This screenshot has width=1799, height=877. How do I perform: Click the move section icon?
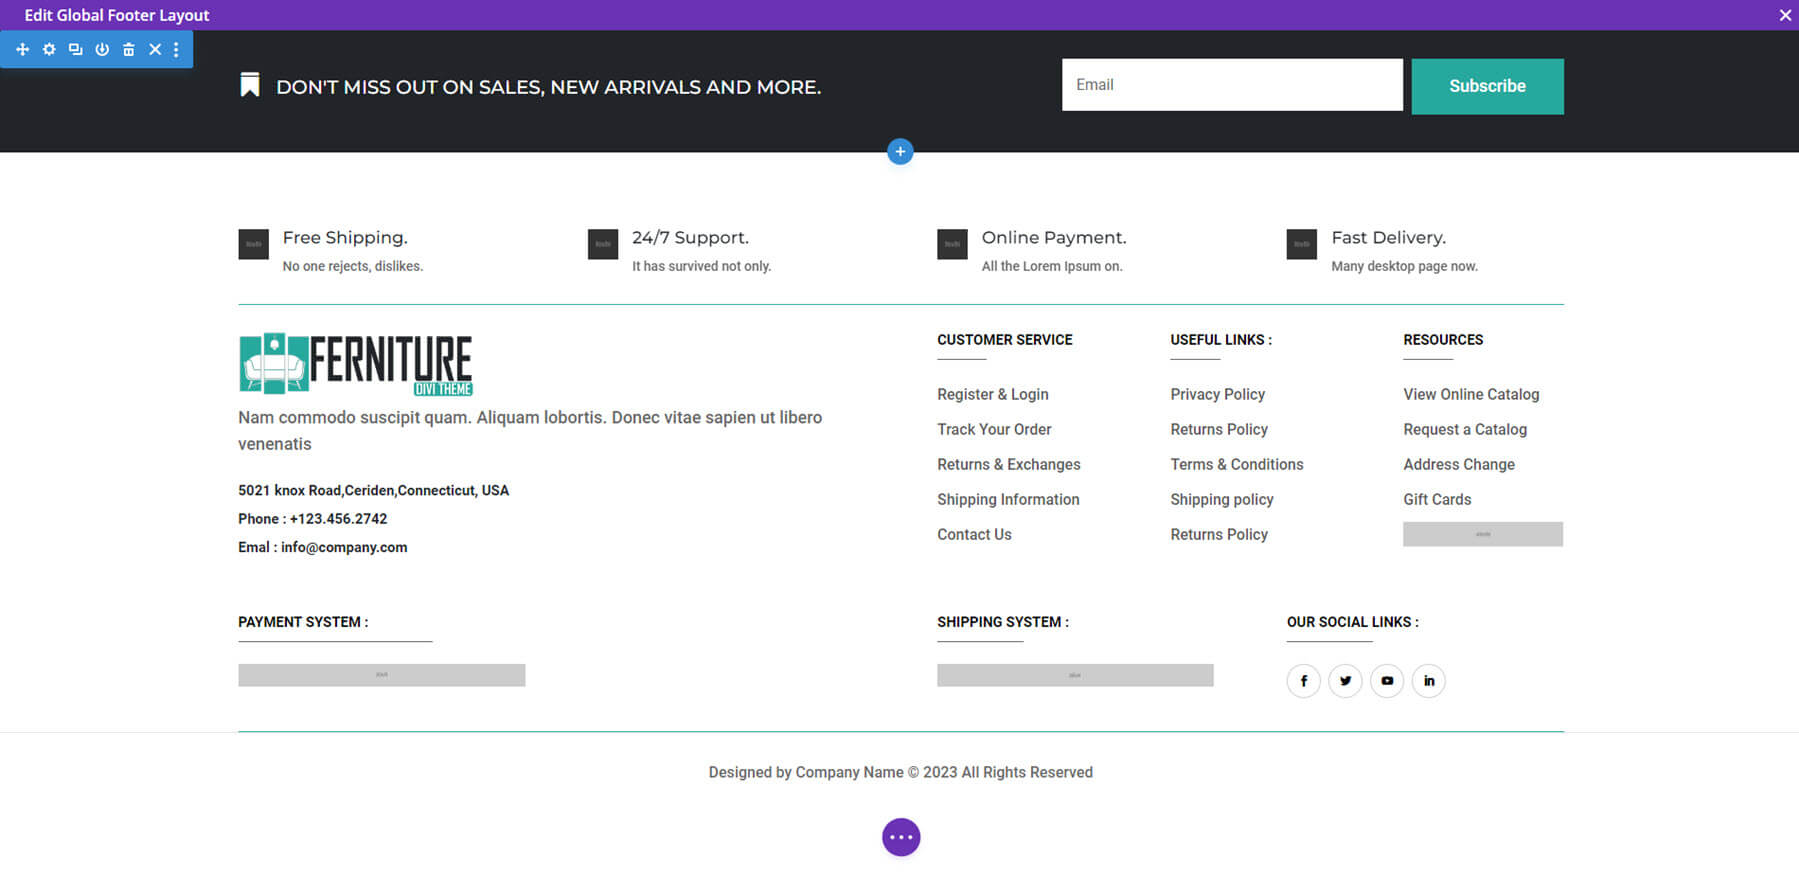pos(22,49)
